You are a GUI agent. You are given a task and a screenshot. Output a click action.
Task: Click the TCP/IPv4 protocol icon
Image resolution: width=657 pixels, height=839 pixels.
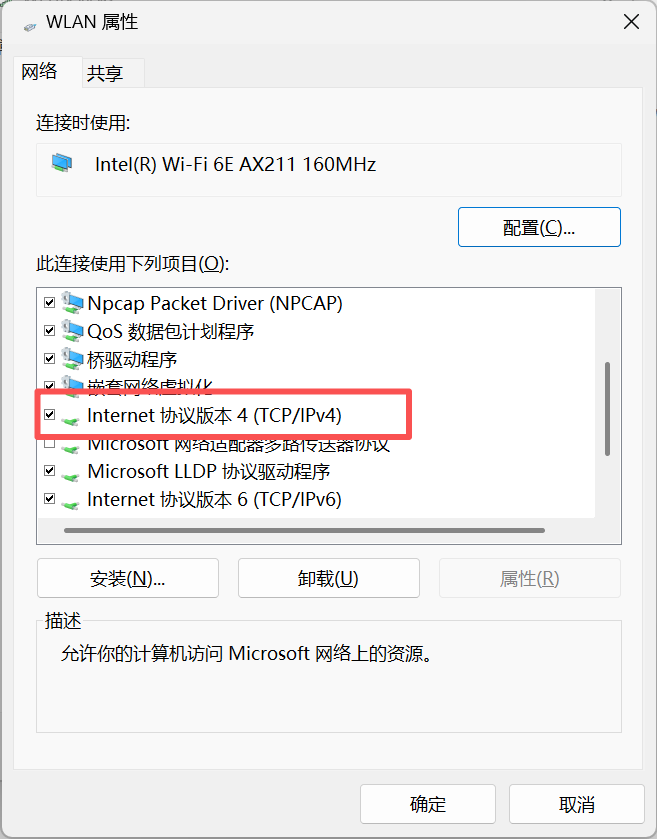pyautogui.click(x=70, y=419)
